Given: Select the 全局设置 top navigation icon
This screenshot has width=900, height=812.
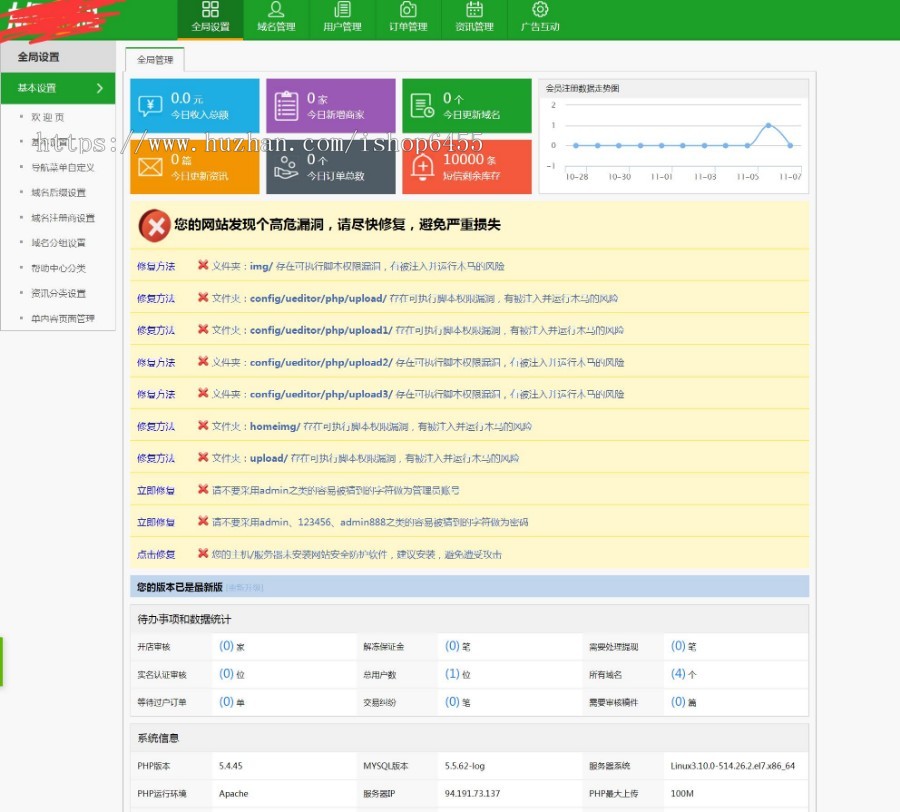Looking at the screenshot, I should (210, 18).
